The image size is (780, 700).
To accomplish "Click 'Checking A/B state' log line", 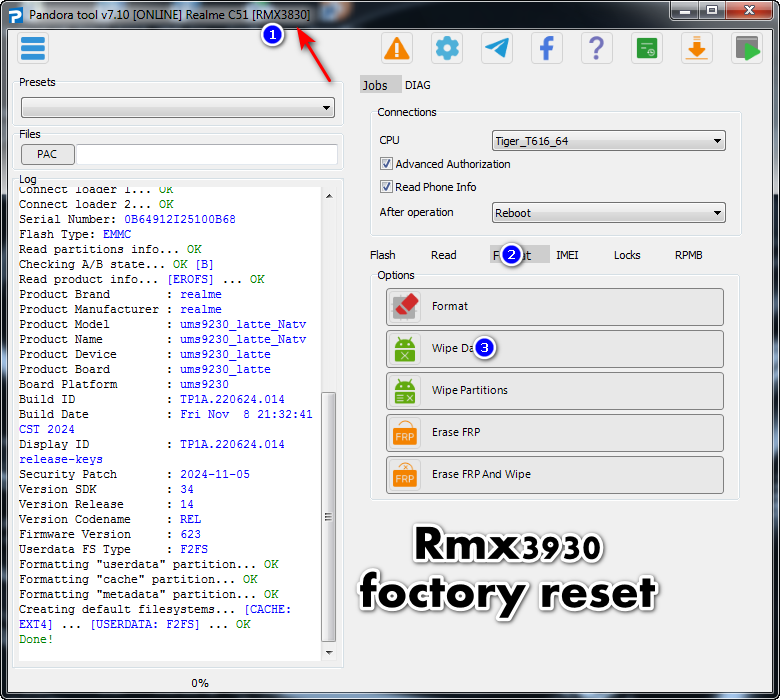I will 116,264.
